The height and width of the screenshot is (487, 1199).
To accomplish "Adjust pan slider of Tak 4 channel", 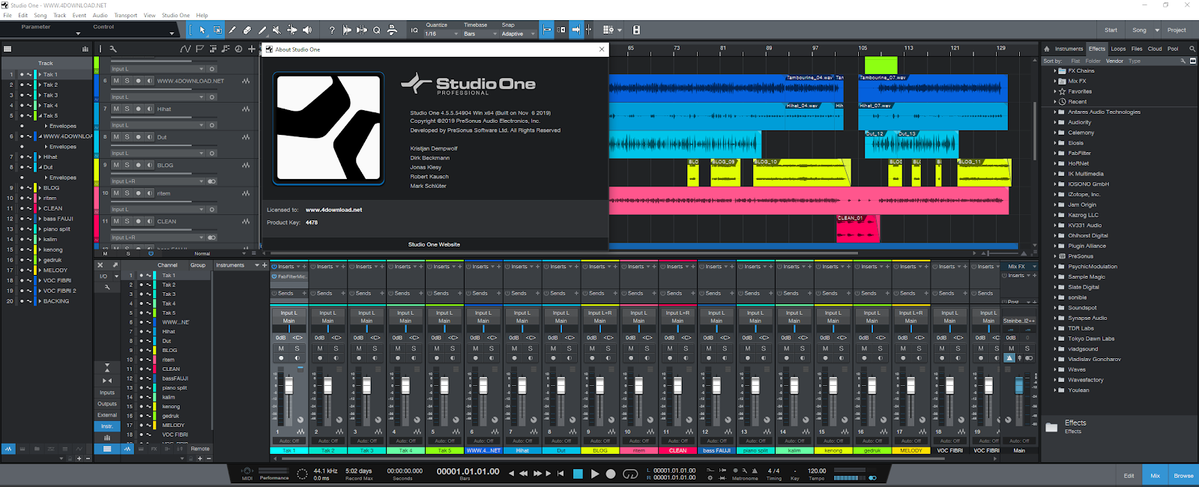I will pos(406,327).
